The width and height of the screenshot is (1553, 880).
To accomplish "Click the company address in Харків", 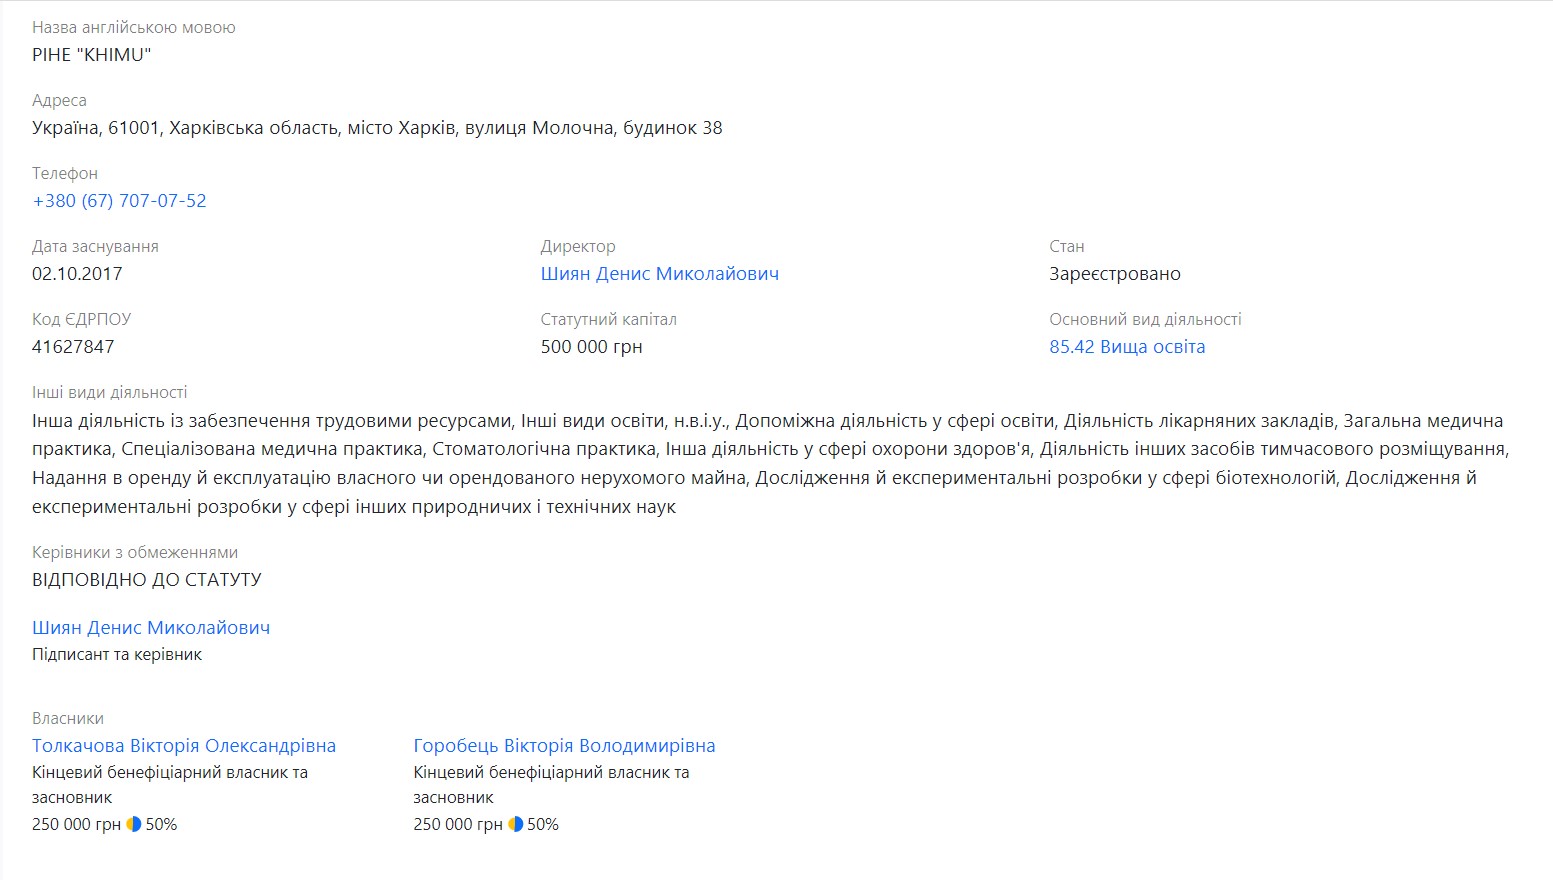I will (x=377, y=127).
